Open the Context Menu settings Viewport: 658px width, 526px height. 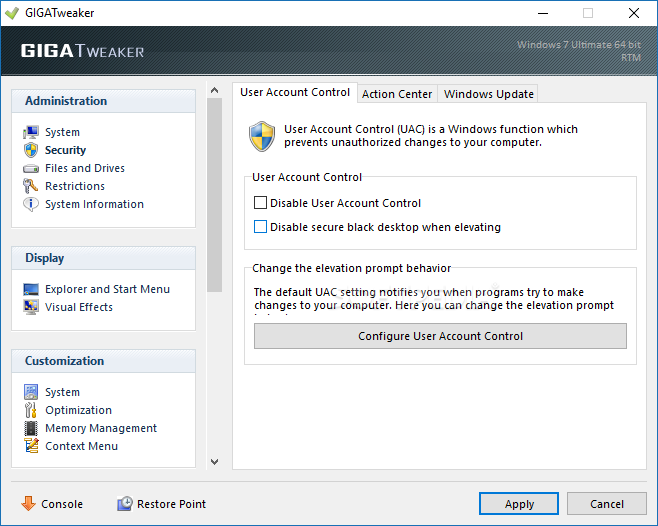[81, 446]
